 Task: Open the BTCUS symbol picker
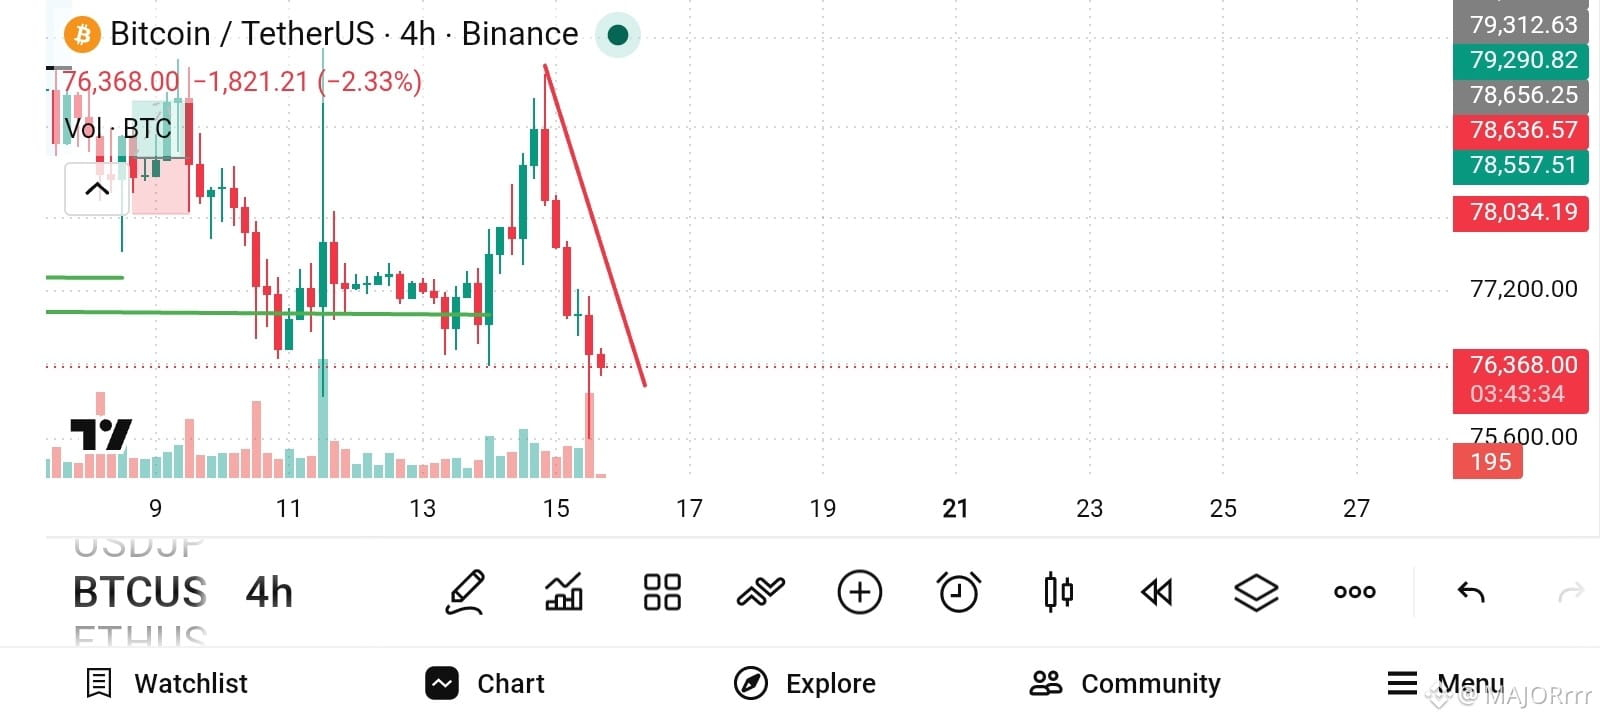[x=140, y=592]
